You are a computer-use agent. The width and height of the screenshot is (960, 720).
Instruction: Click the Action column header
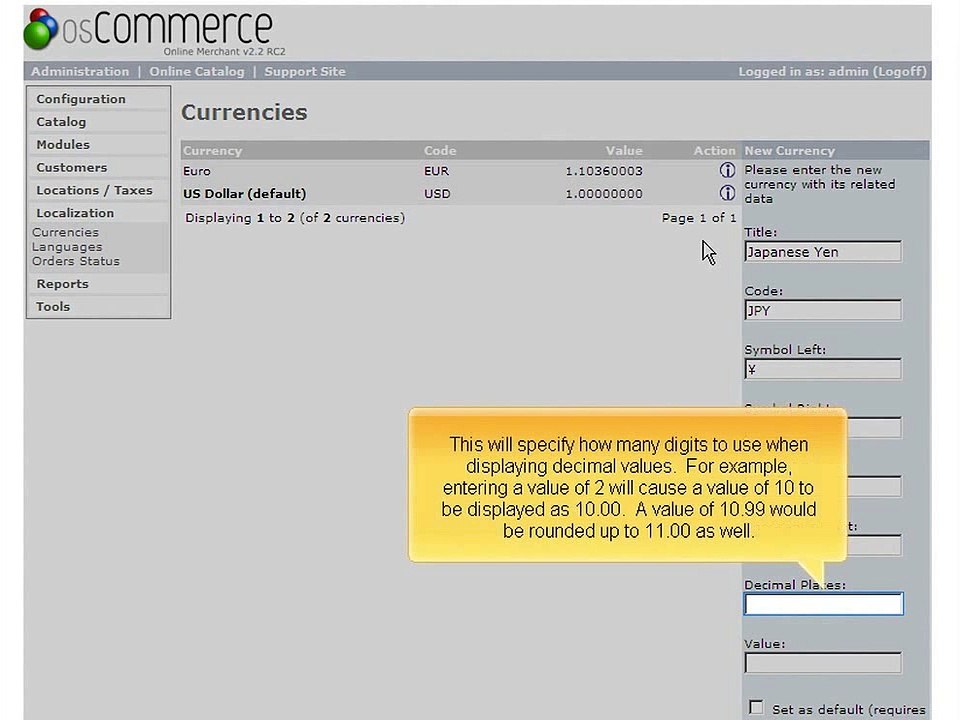714,150
